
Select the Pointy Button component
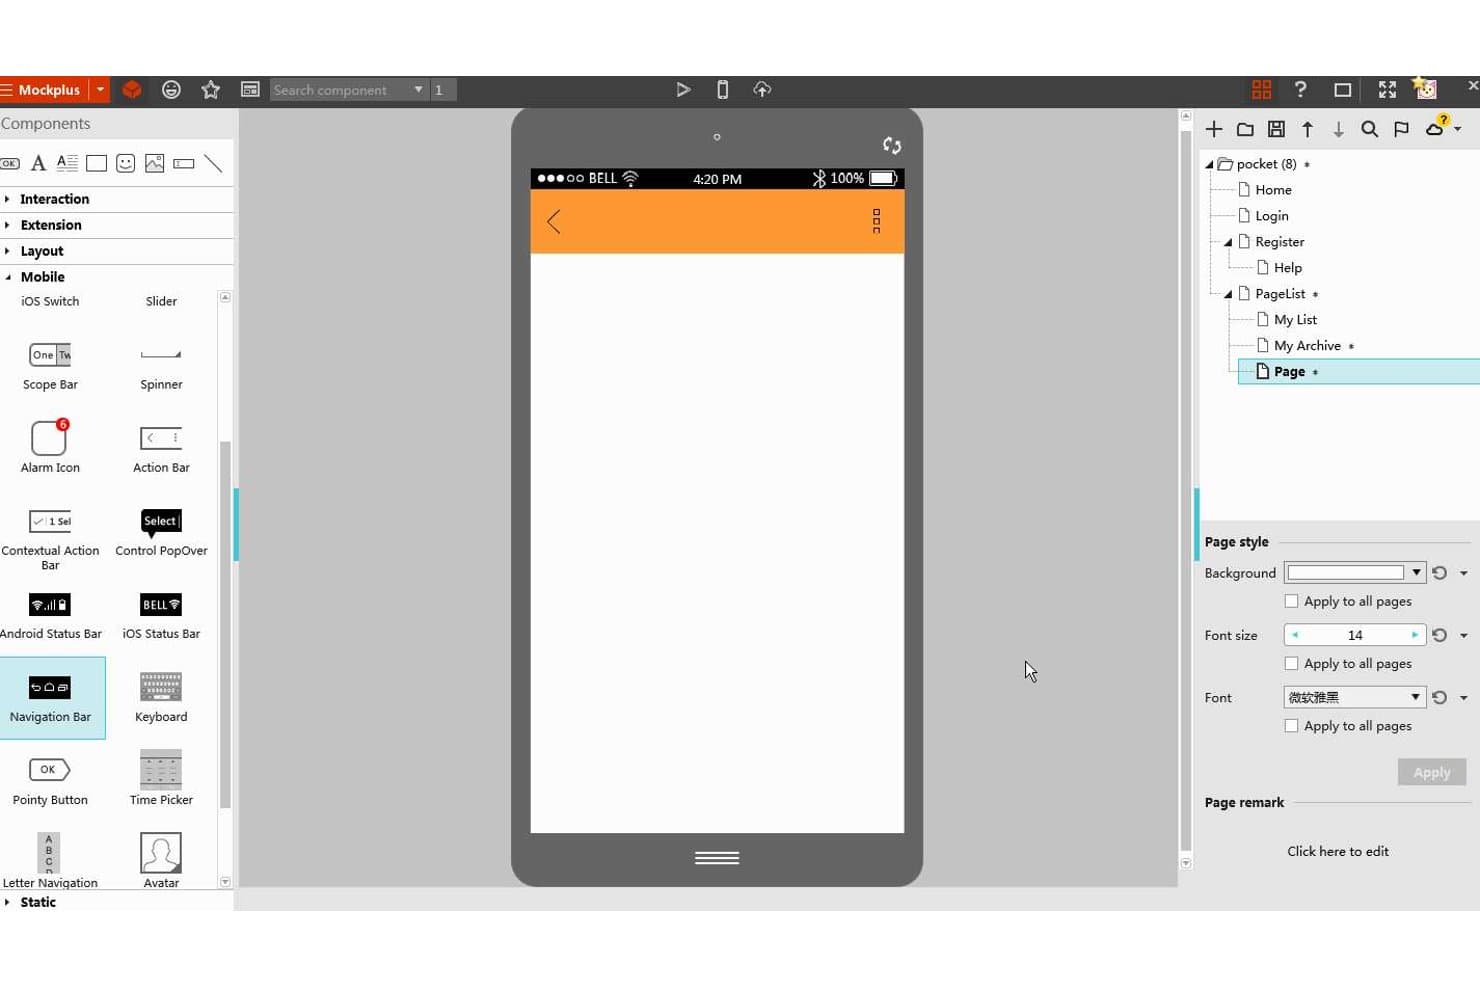pyautogui.click(x=50, y=780)
